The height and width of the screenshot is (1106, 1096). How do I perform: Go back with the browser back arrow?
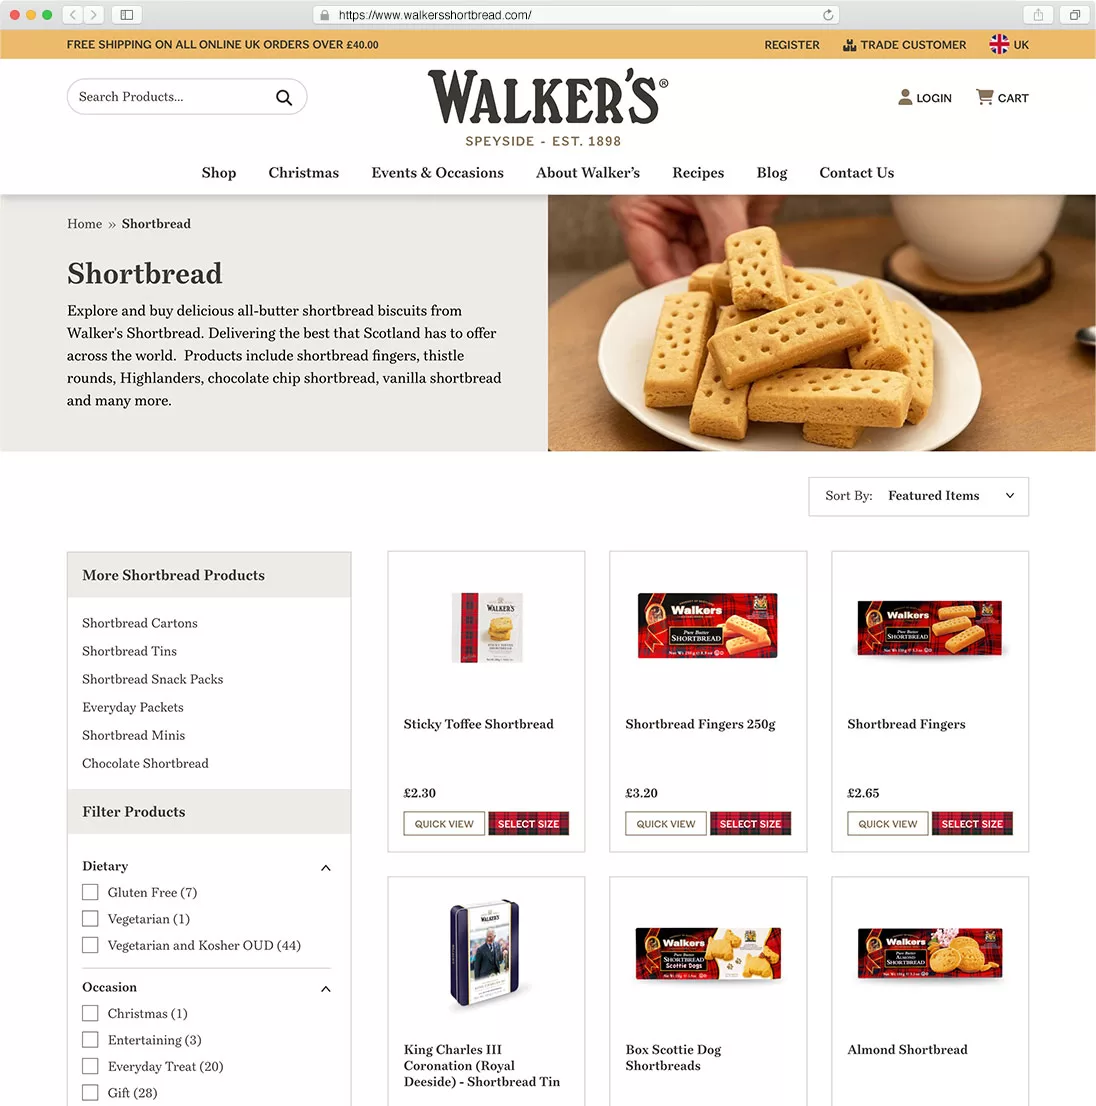pos(73,15)
